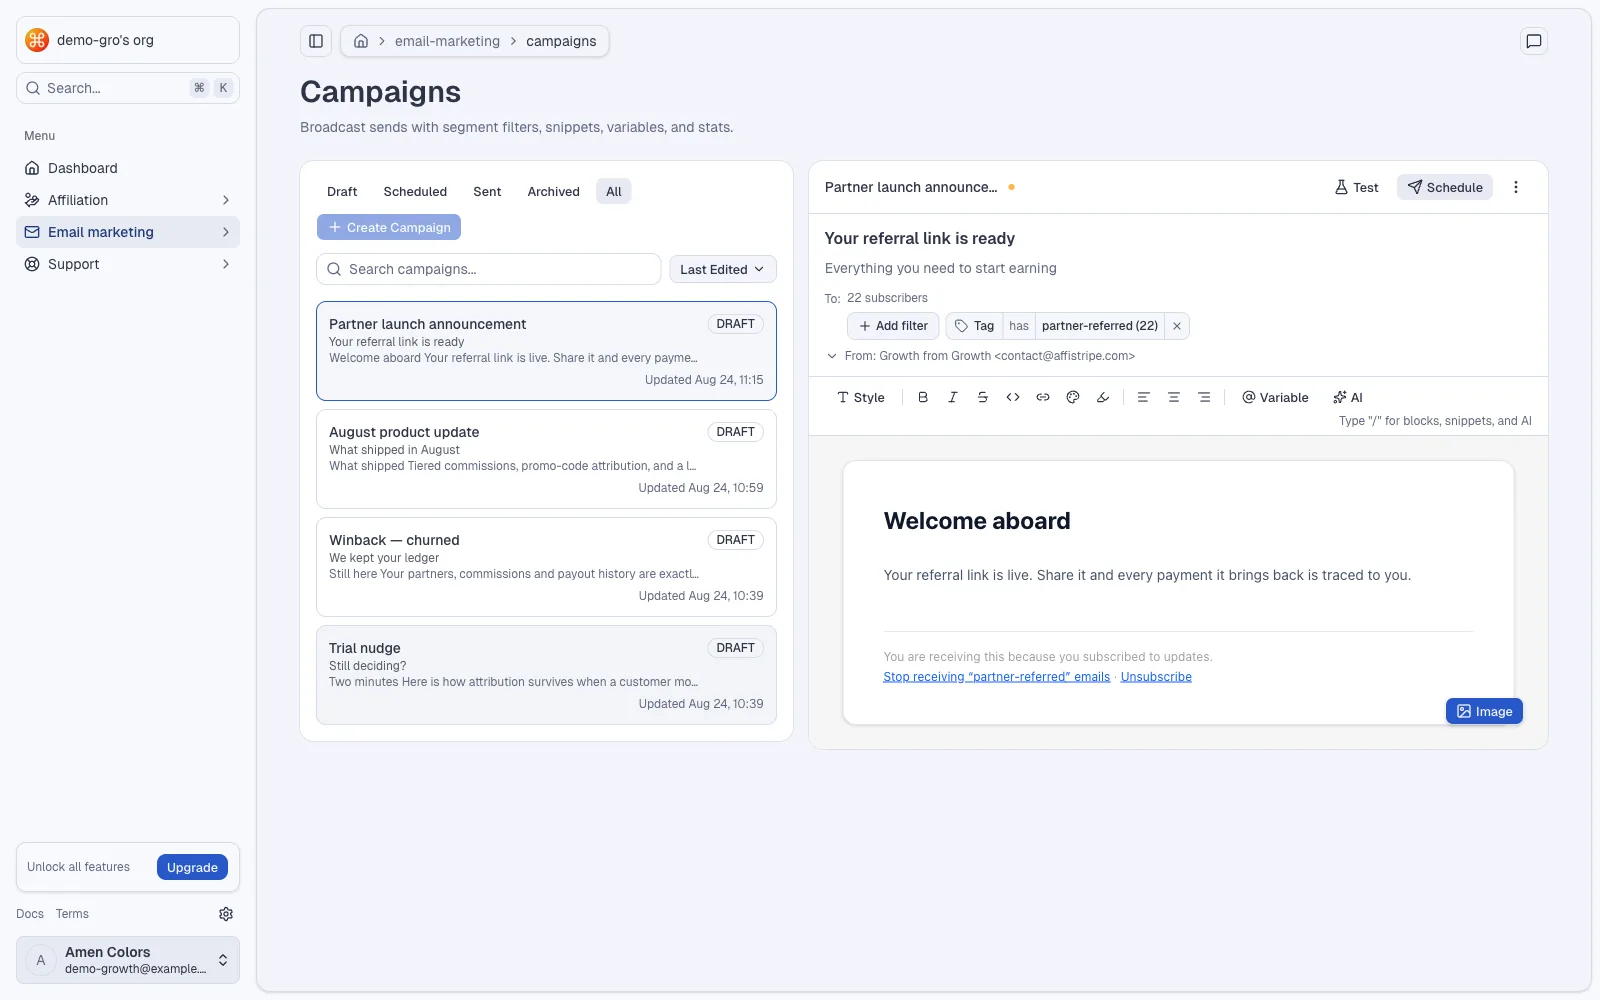
Task: Open the AI writing assistant
Action: click(x=1348, y=397)
